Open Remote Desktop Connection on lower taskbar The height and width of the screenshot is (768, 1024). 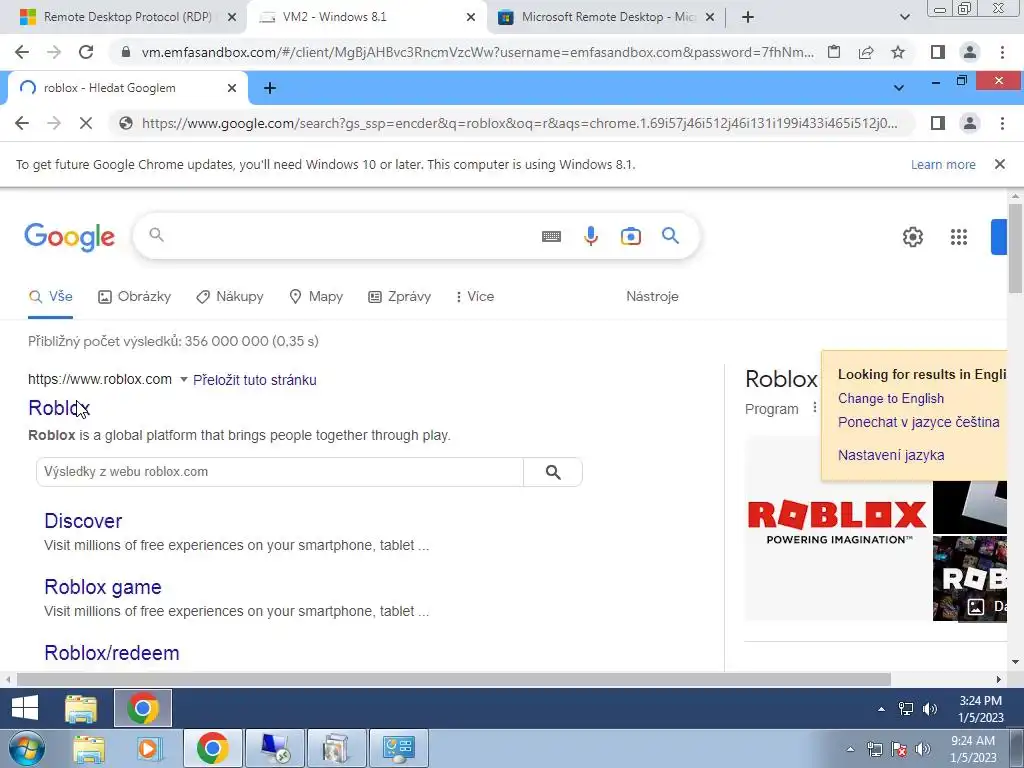click(274, 748)
